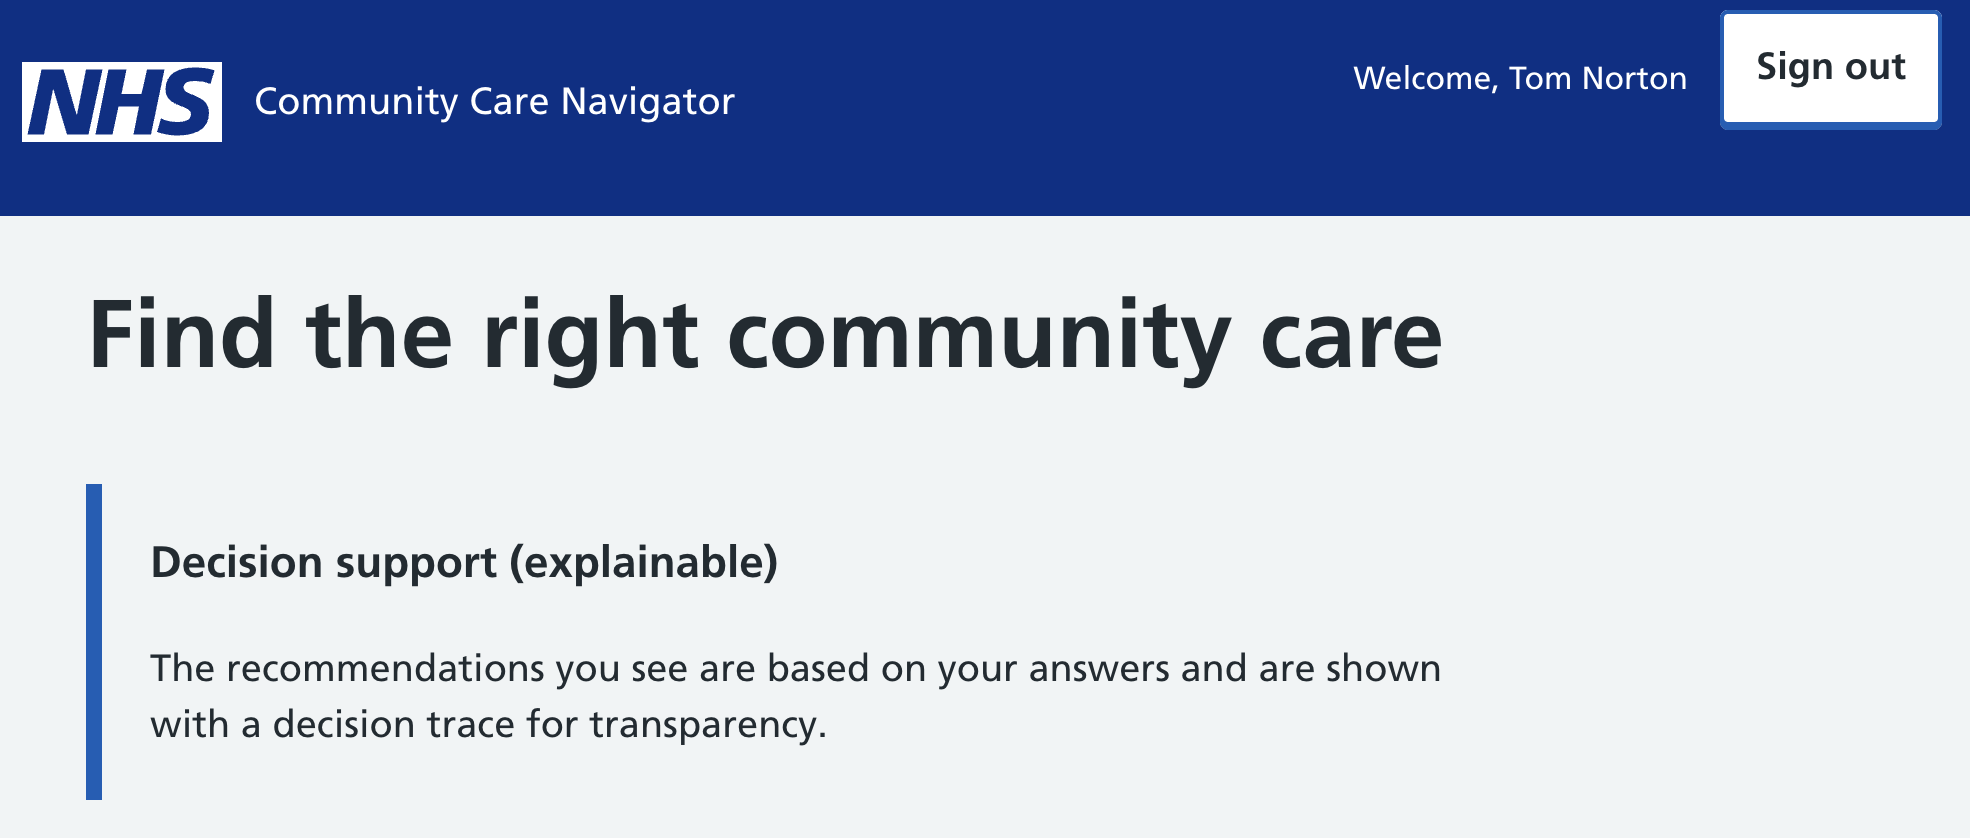The image size is (1970, 838).
Task: Click the word 'Find' in the main heading
Action: [x=181, y=336]
